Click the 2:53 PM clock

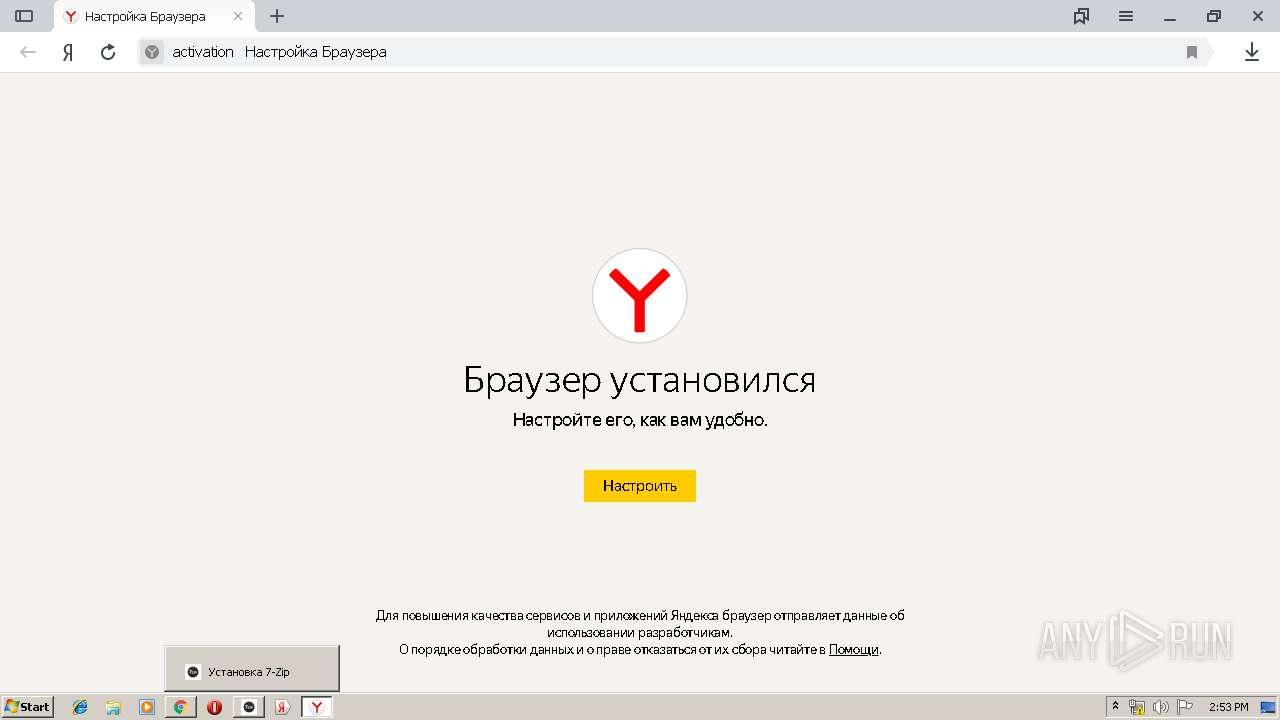[x=1228, y=707]
